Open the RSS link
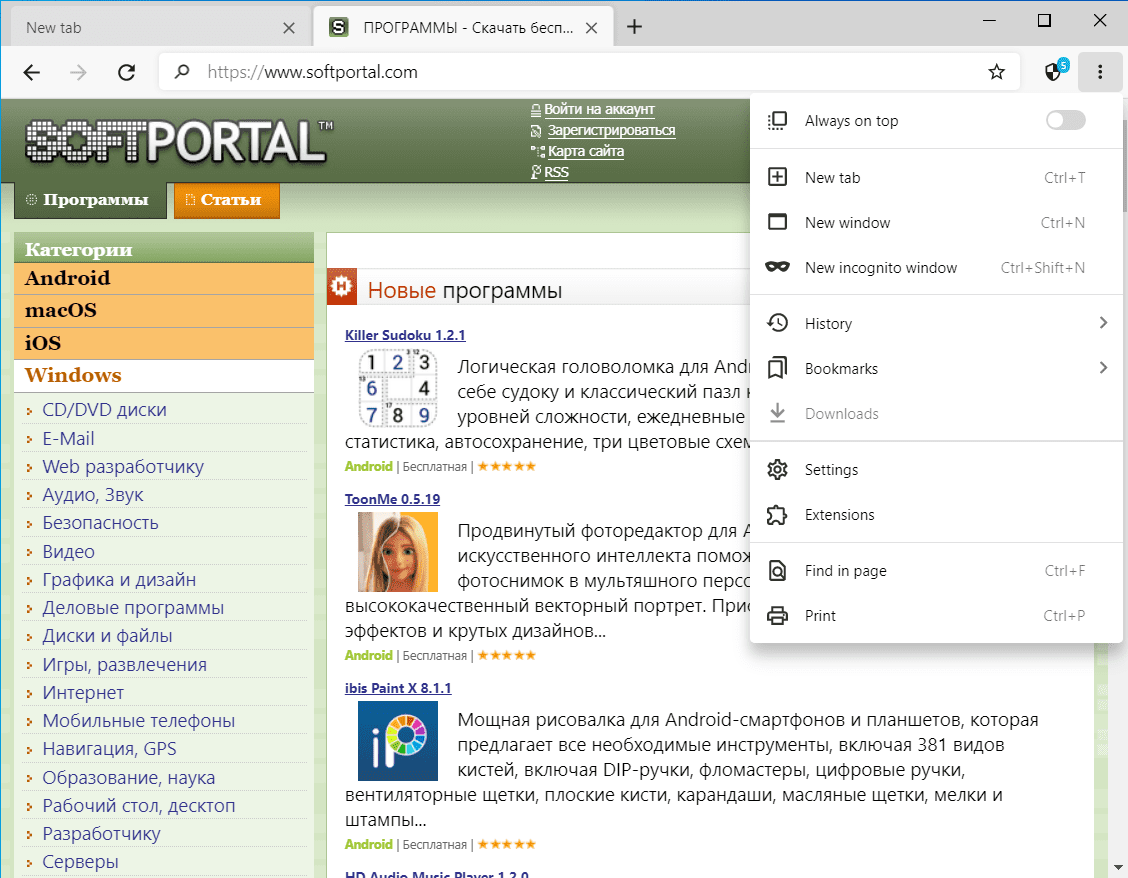This screenshot has width=1128, height=878. pyautogui.click(x=555, y=172)
